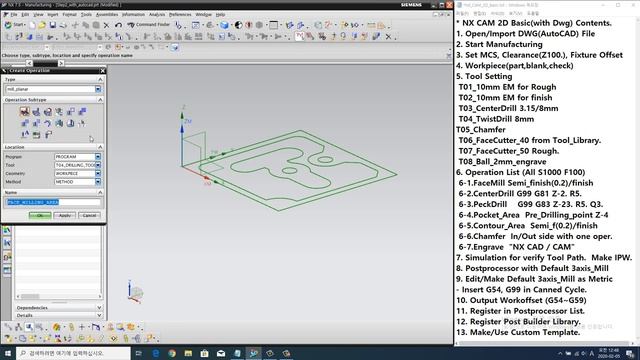Image resolution: width=640 pixels, height=360 pixels.
Task: Expand the Dependencies panel
Action: click(99, 308)
